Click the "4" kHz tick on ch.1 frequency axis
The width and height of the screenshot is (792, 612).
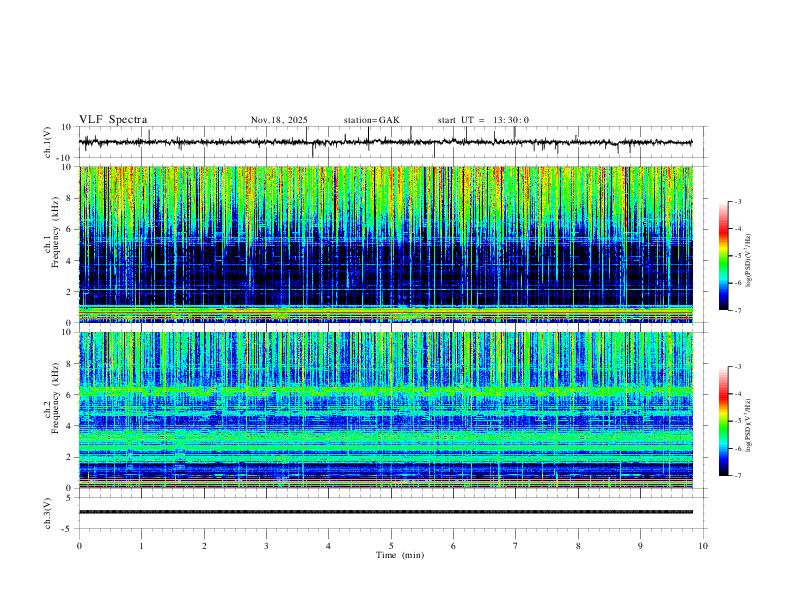coord(69,261)
